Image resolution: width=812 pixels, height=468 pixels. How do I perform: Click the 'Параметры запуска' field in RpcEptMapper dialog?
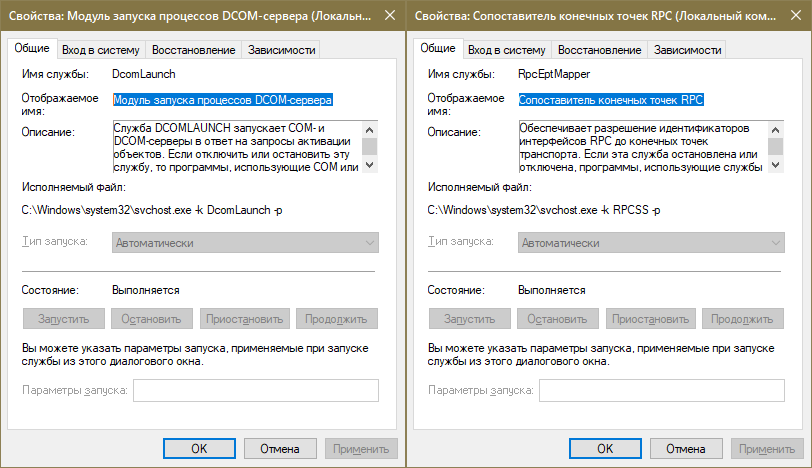tap(661, 390)
